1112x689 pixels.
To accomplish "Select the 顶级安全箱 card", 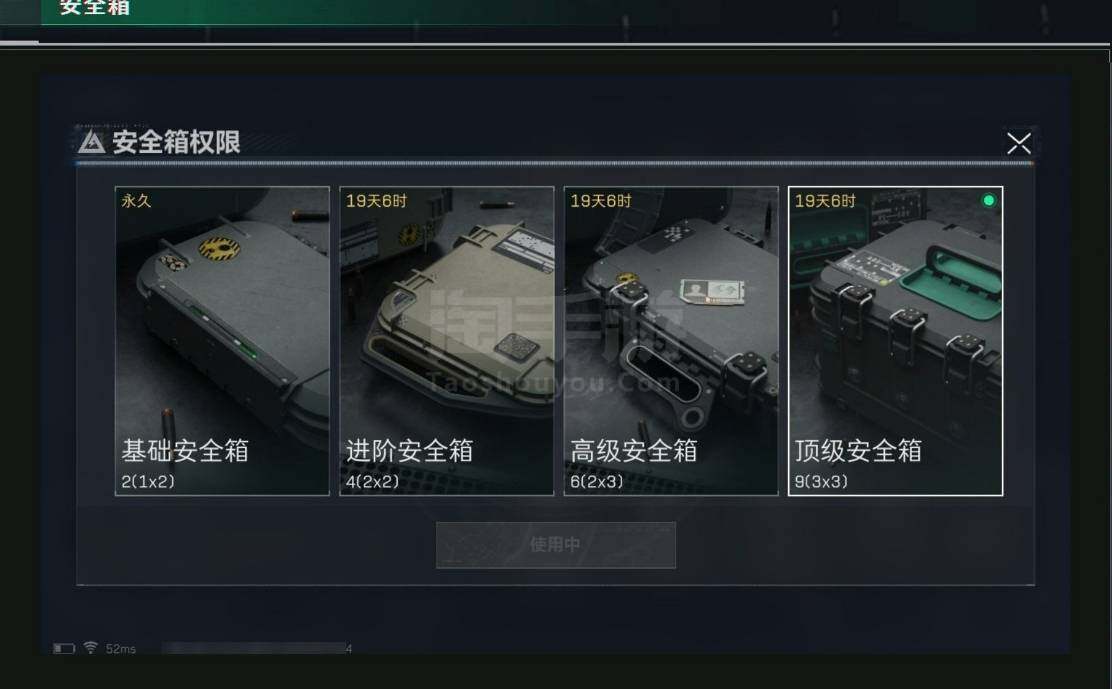I will point(895,341).
